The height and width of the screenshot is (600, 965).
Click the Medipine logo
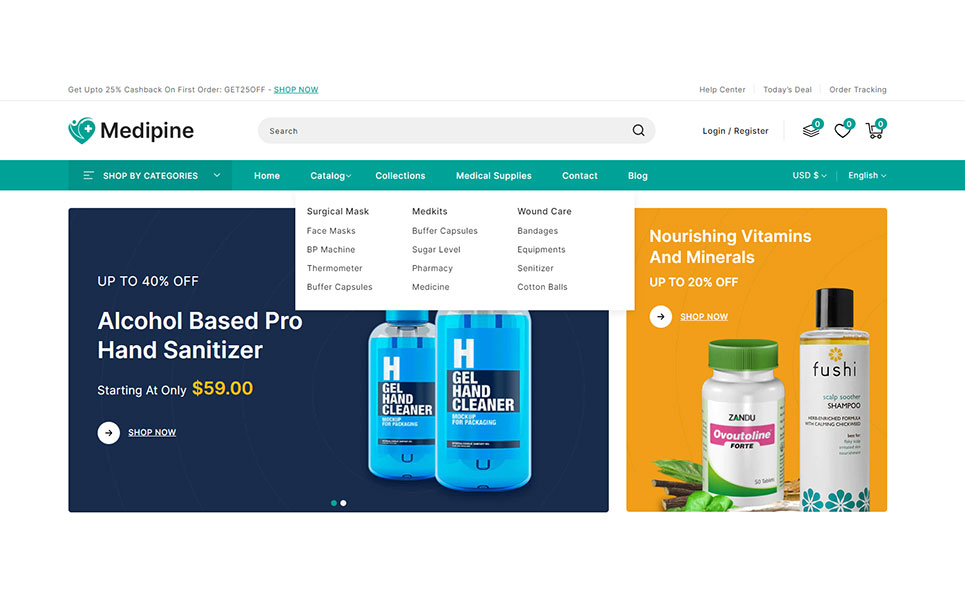pos(131,130)
